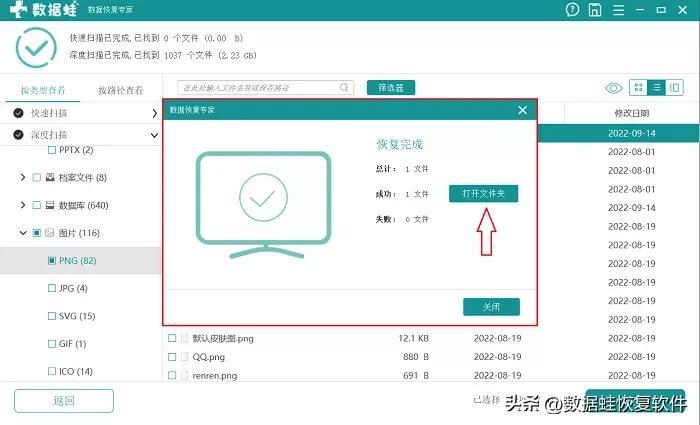
Task: Select the GIF (1) tree item
Action: 72,343
